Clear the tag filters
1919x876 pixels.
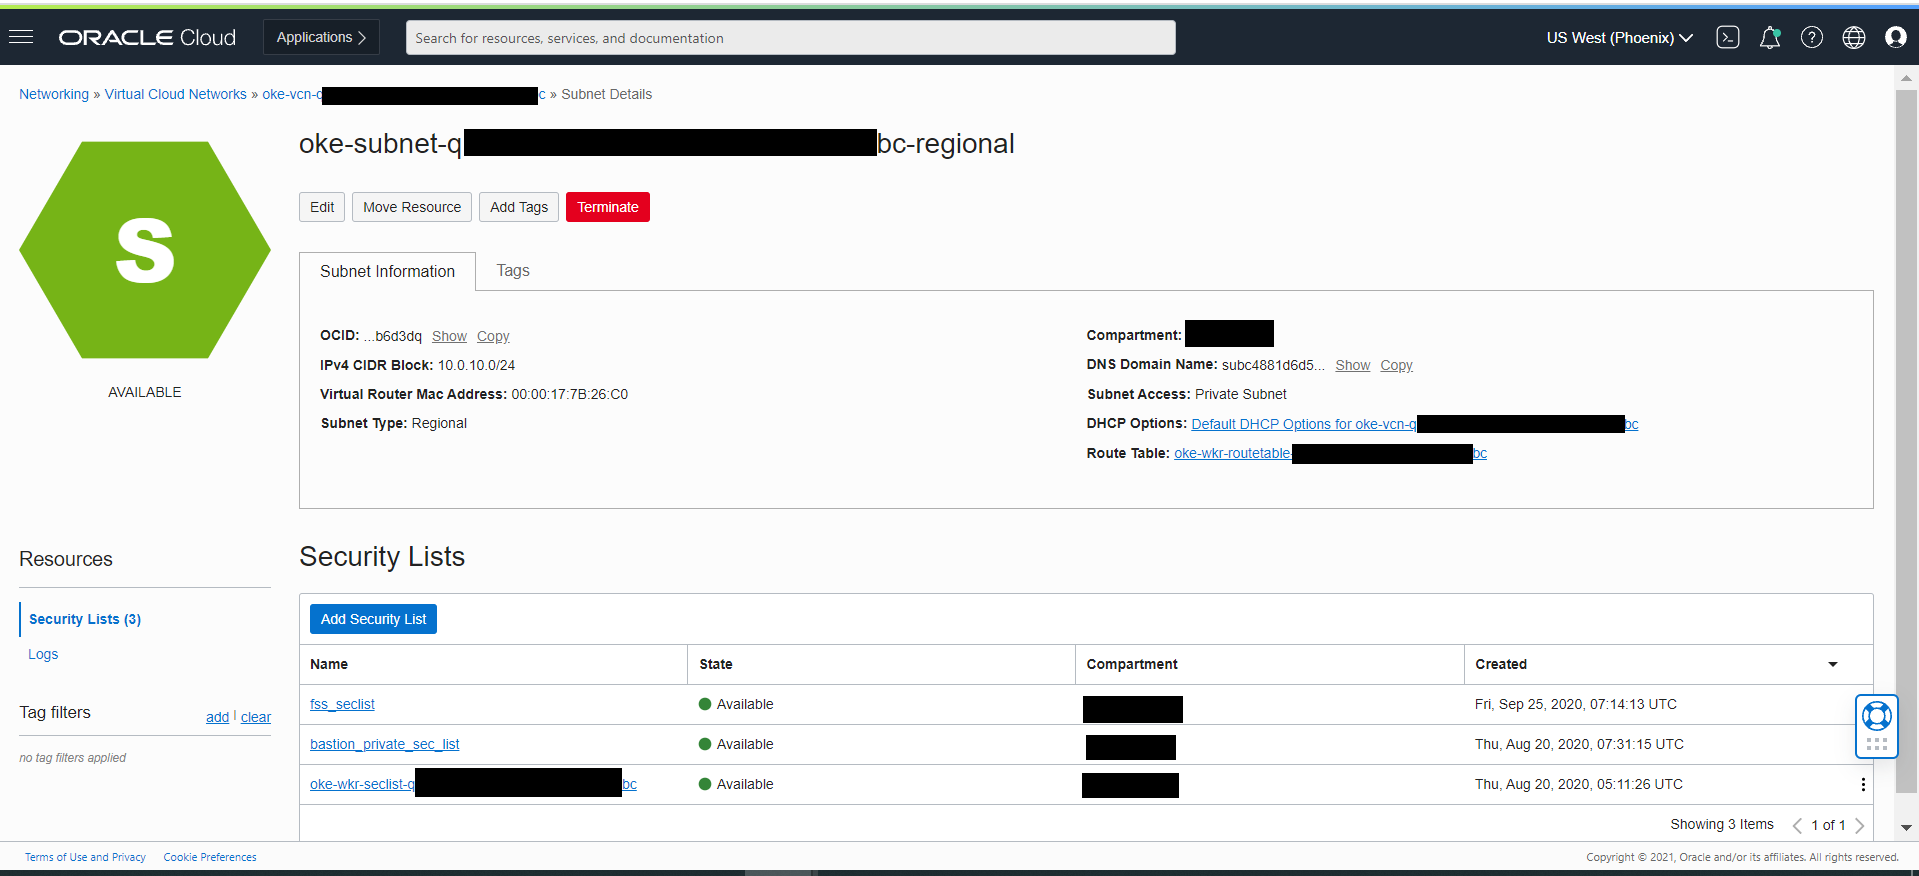256,717
